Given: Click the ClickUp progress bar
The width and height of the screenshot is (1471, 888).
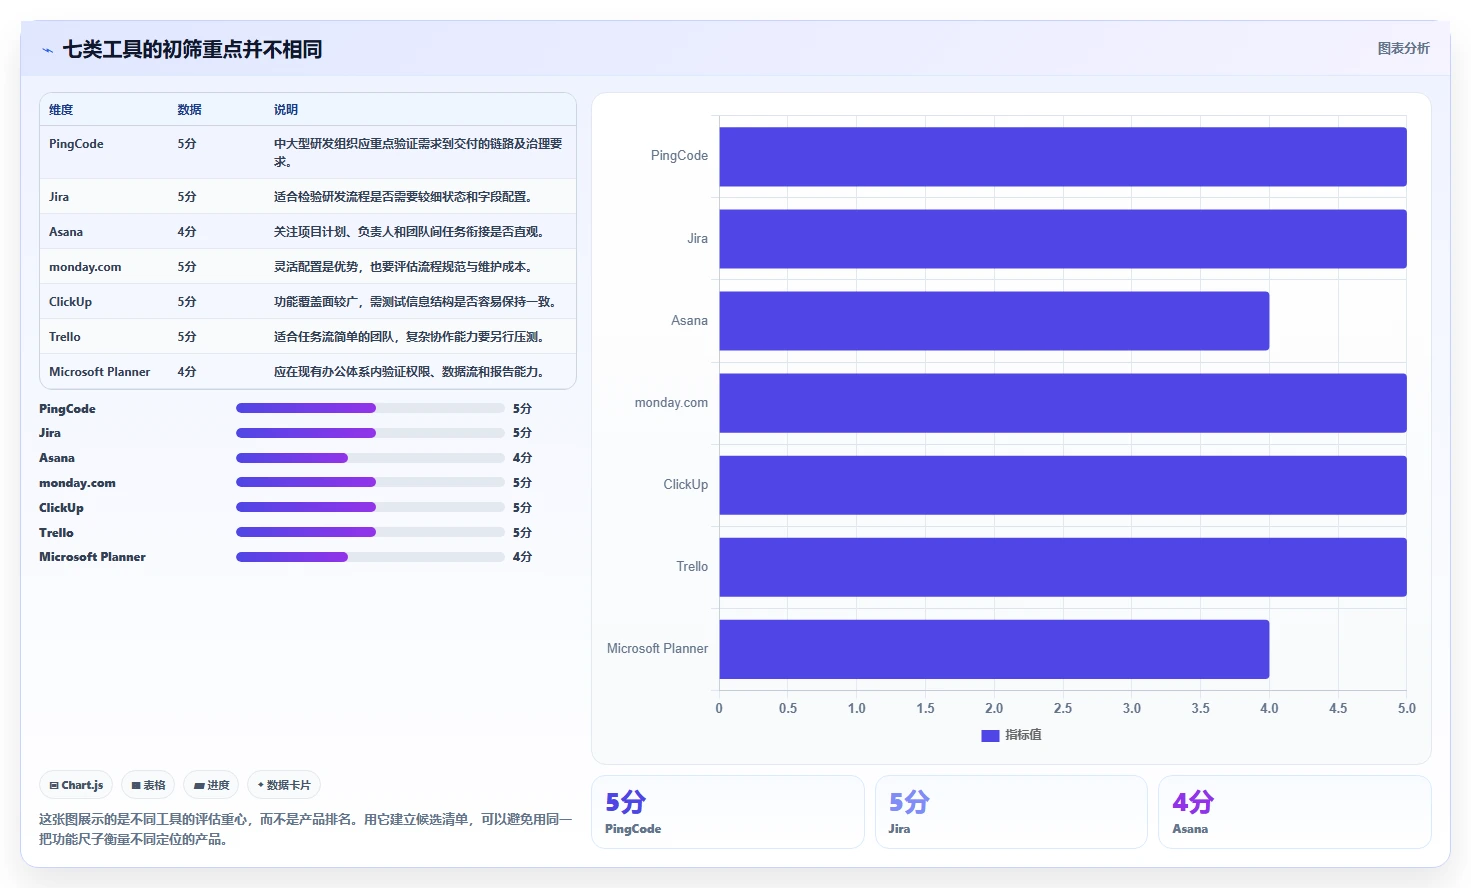Looking at the screenshot, I should [370, 507].
